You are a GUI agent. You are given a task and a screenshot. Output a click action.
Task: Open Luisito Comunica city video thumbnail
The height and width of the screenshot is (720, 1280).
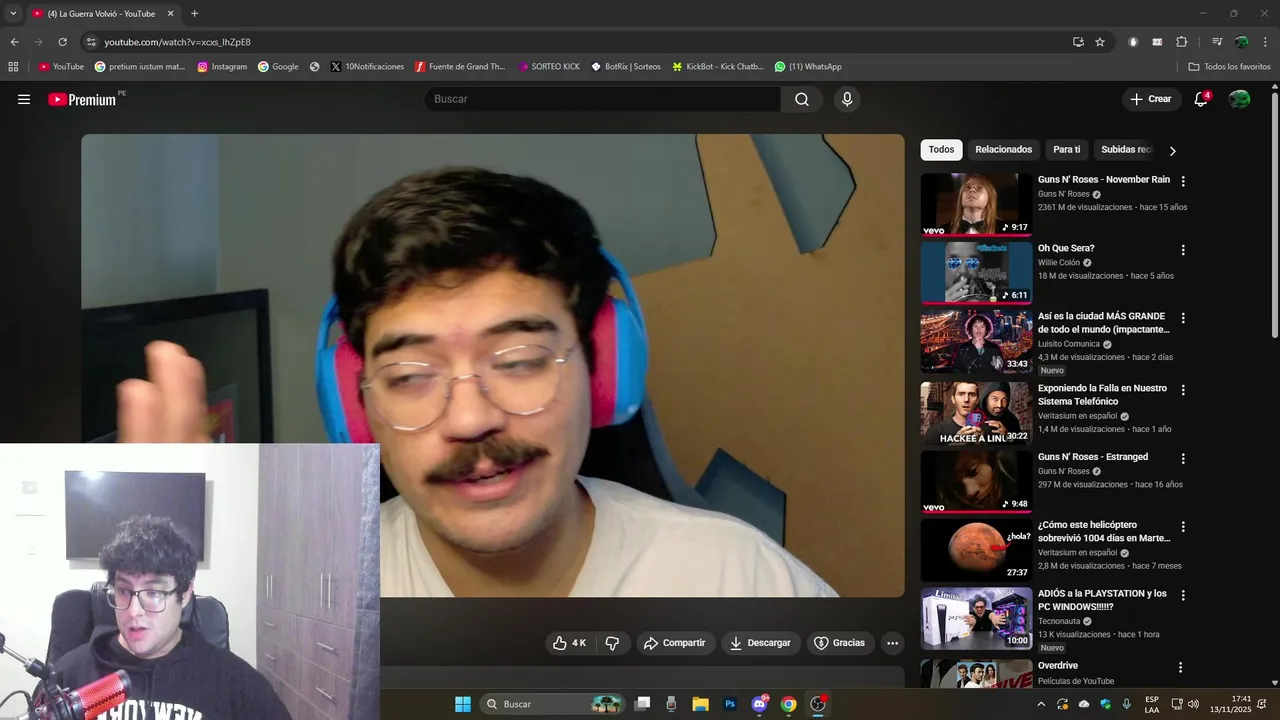point(976,341)
